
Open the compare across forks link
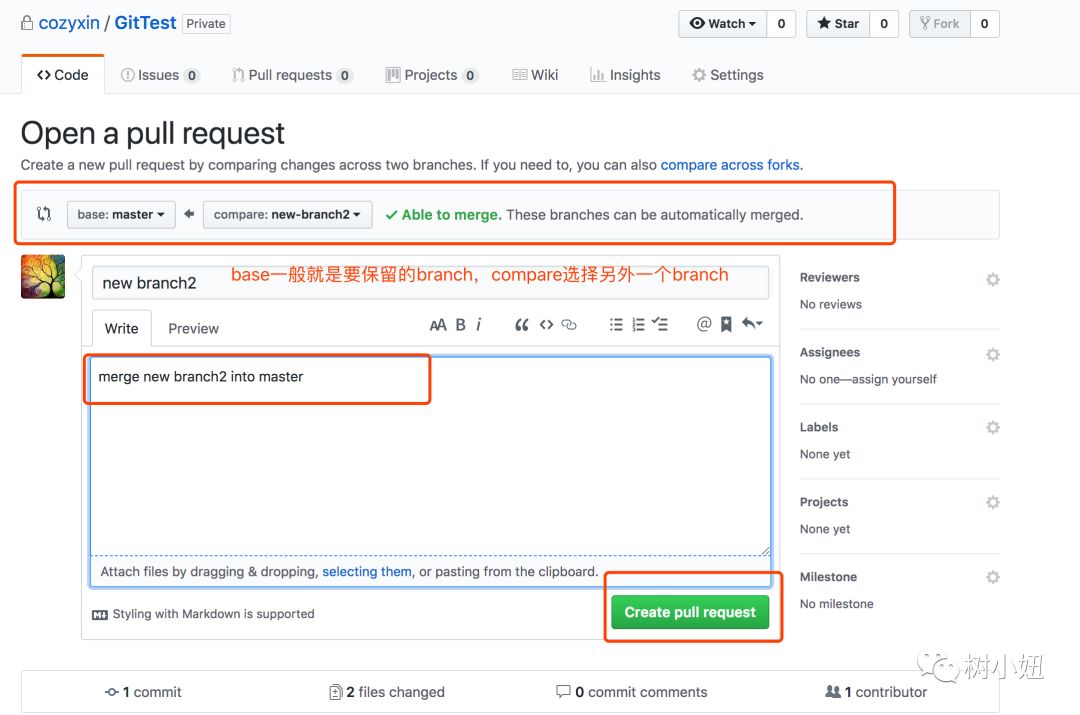[x=730, y=165]
